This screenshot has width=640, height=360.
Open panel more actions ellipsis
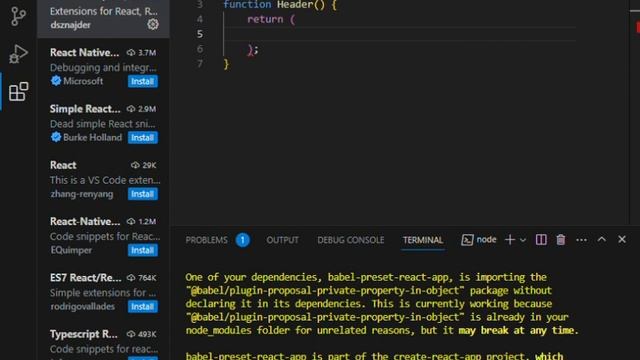point(581,240)
